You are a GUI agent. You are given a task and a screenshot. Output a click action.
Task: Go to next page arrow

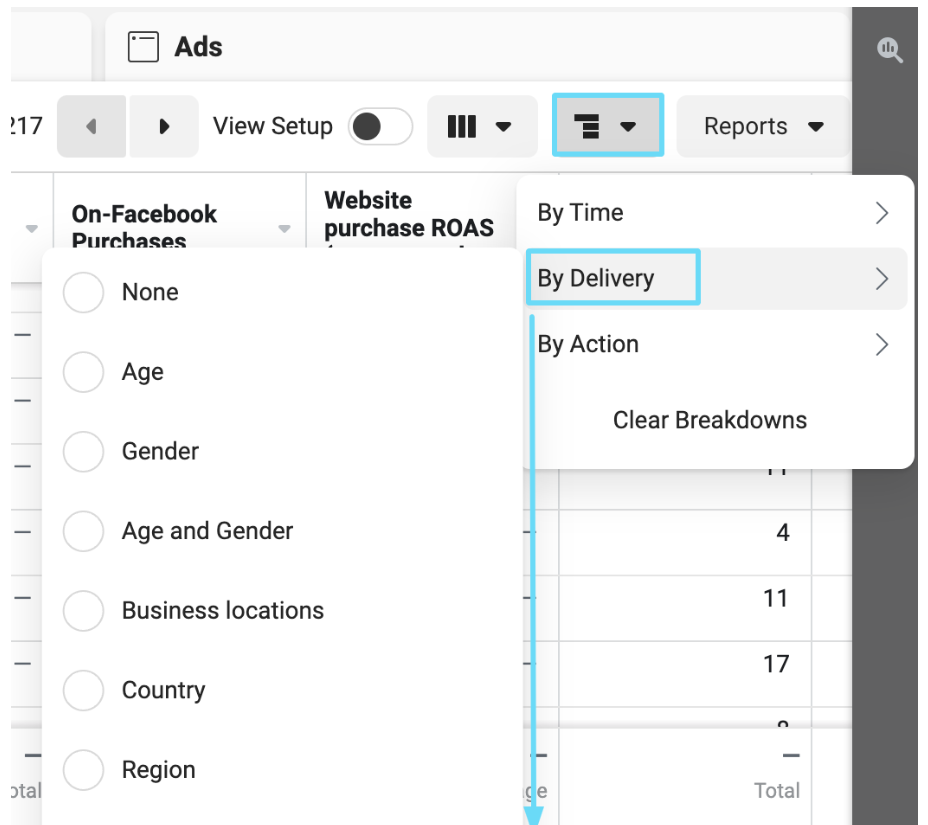pos(164,126)
